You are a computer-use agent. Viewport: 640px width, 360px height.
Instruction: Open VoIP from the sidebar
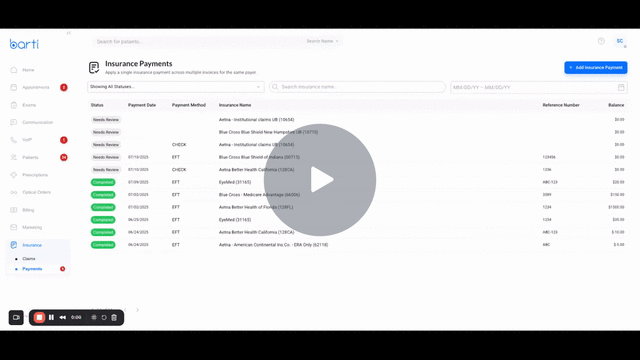click(x=27, y=140)
